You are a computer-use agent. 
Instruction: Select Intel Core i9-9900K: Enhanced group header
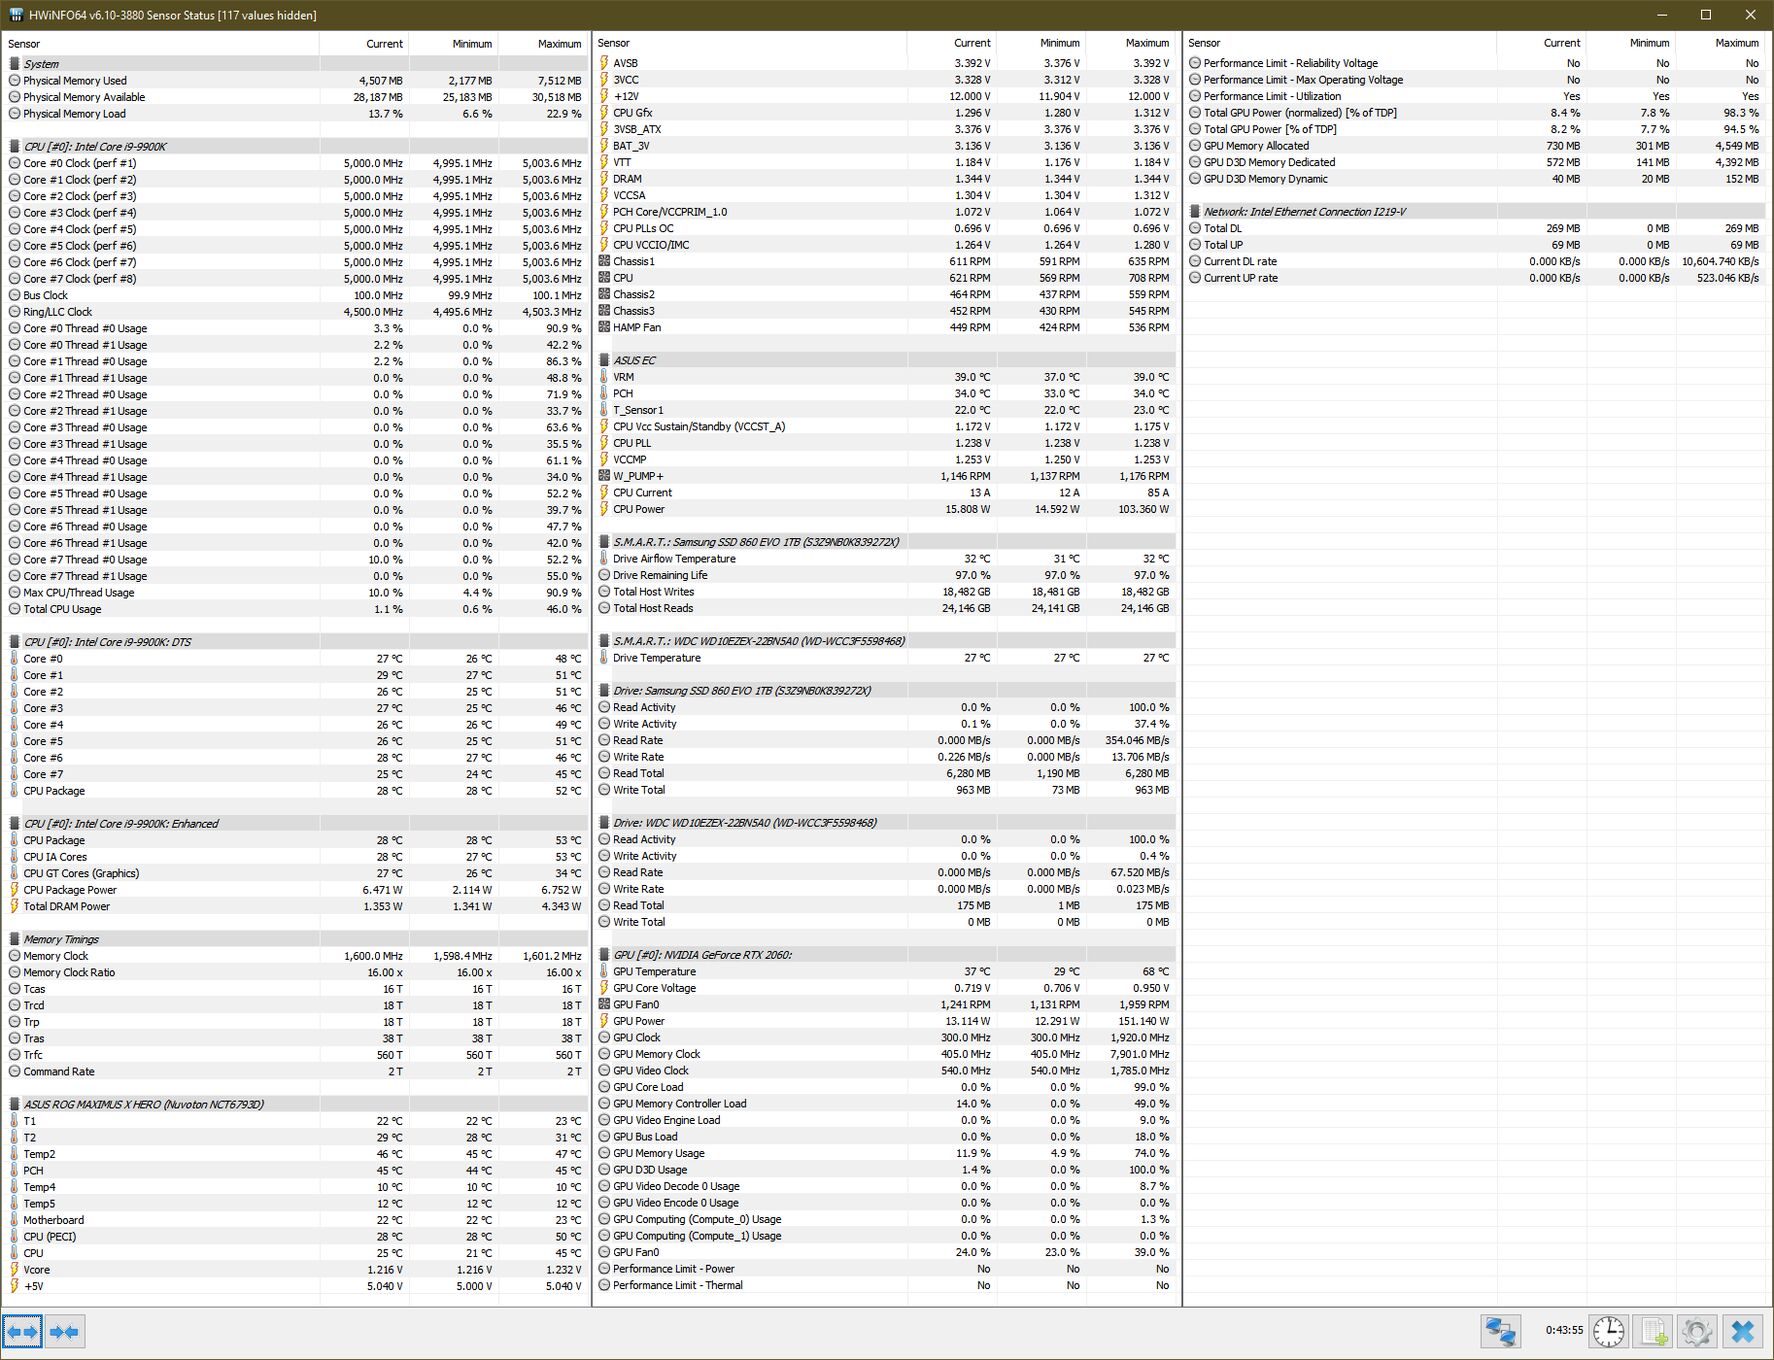tap(295, 824)
